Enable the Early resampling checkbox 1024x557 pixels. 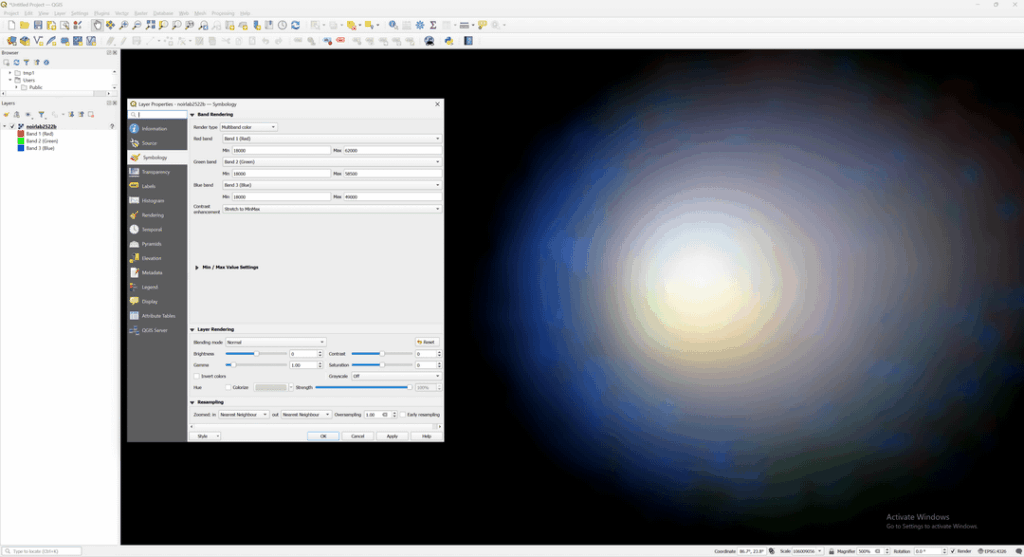point(403,415)
